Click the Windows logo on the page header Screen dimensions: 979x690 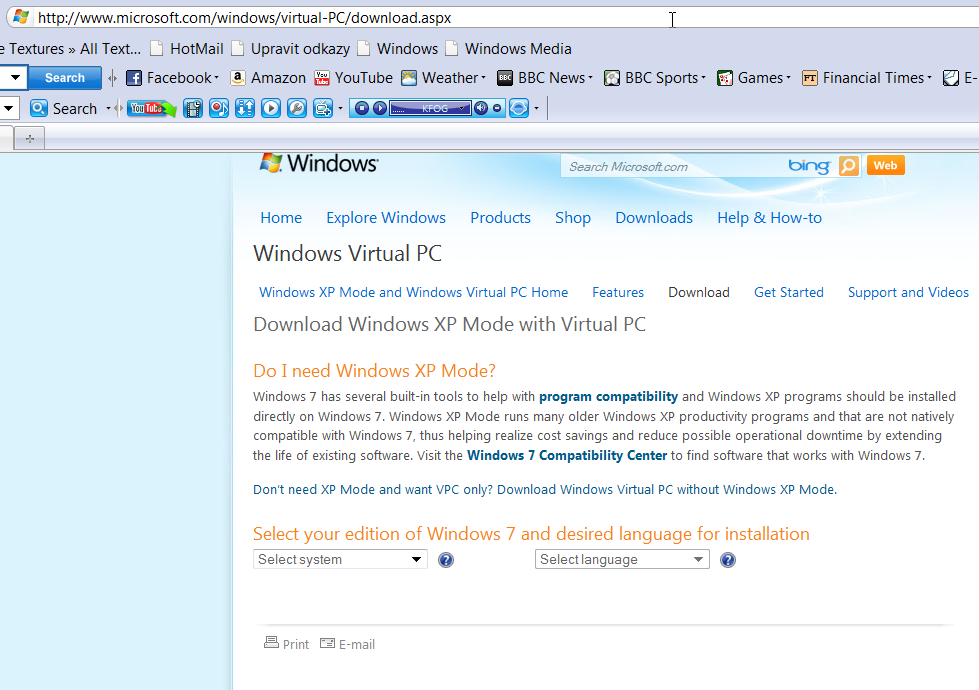click(318, 164)
